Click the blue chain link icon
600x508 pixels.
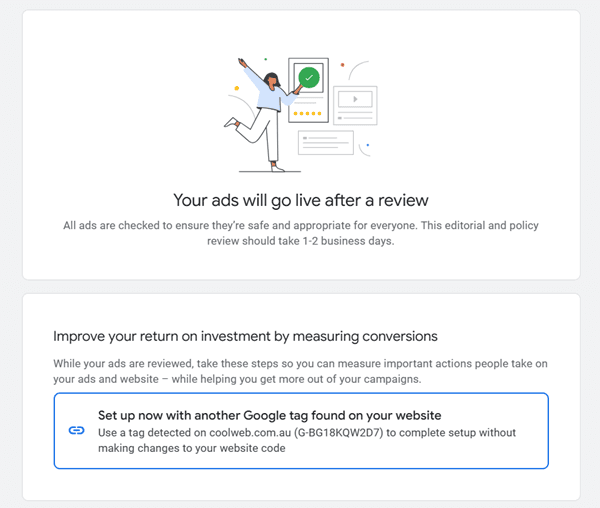click(76, 430)
